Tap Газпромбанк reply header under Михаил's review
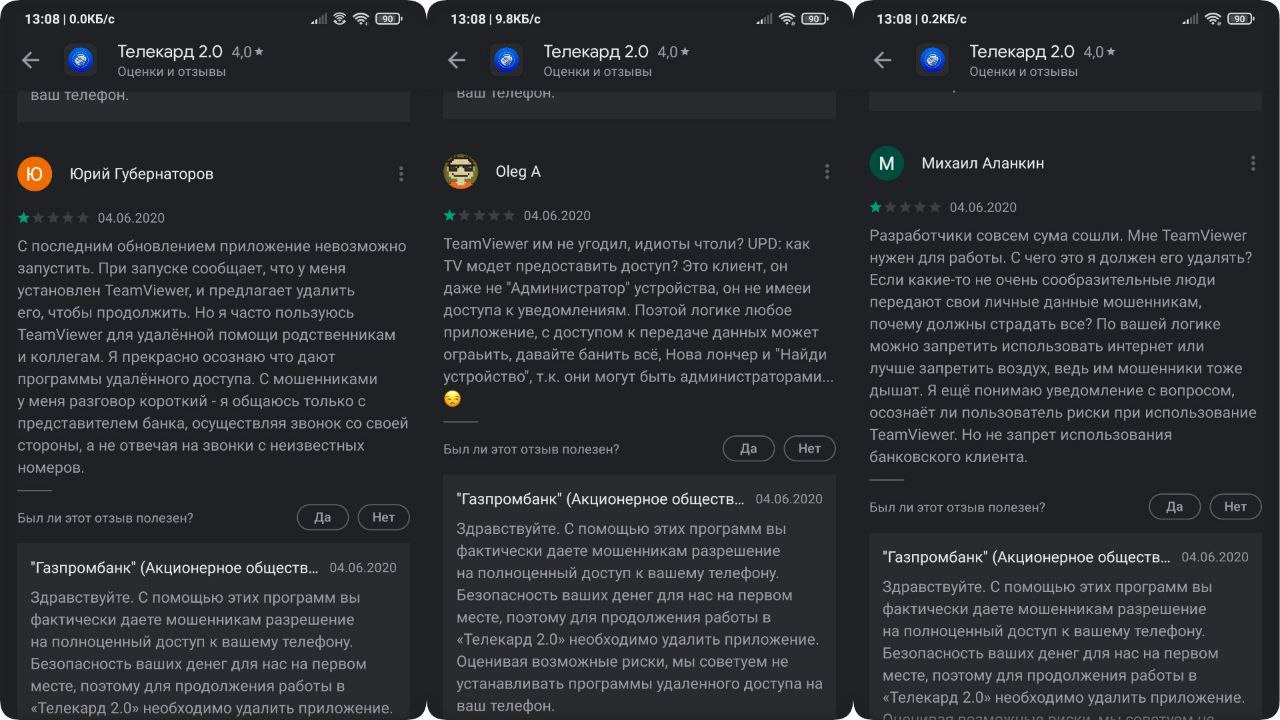The width and height of the screenshot is (1280, 720). [1027, 557]
